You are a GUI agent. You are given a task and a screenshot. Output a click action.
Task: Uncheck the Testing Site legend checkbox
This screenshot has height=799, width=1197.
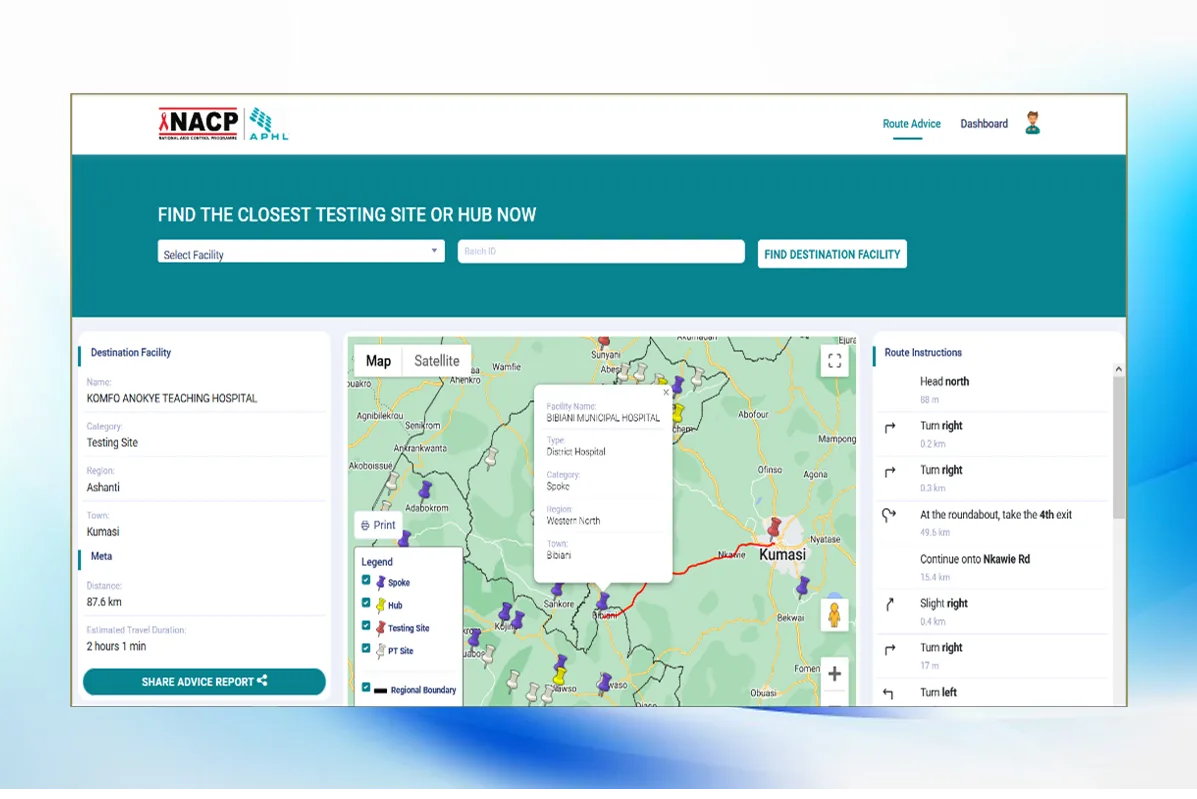(366, 626)
